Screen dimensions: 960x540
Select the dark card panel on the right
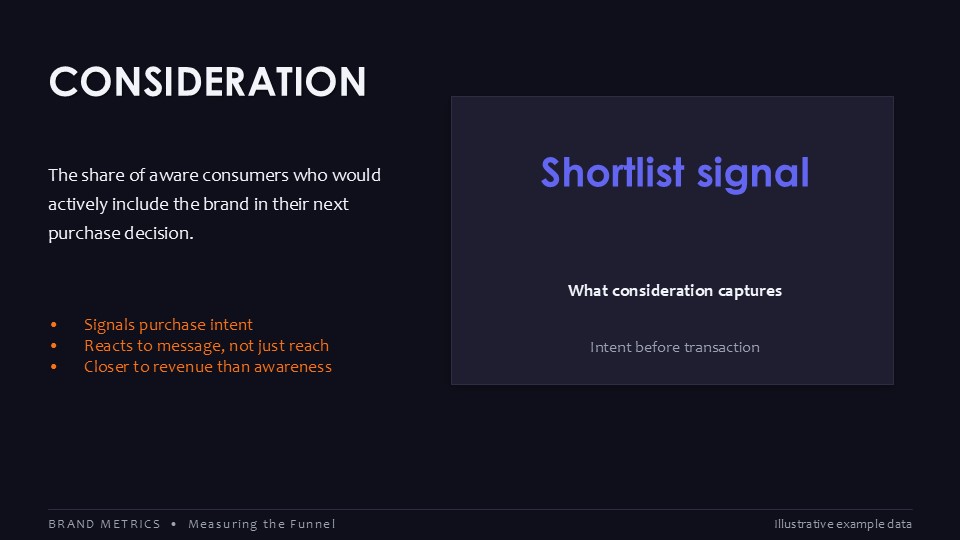click(672, 241)
